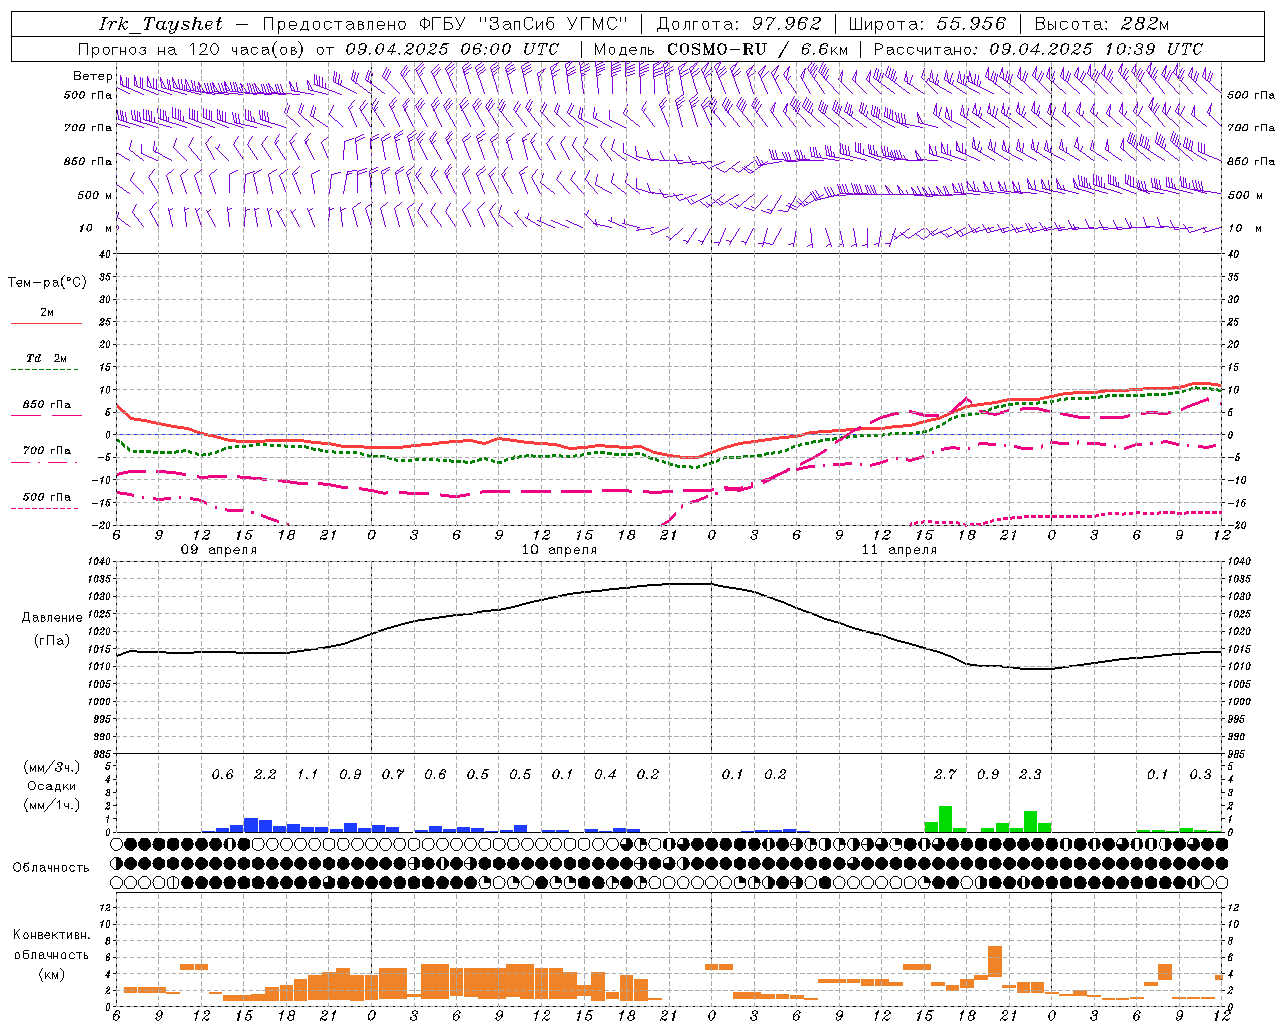Click the Облачность row label
Screen dimensions: 1280x1024
pos(50,867)
